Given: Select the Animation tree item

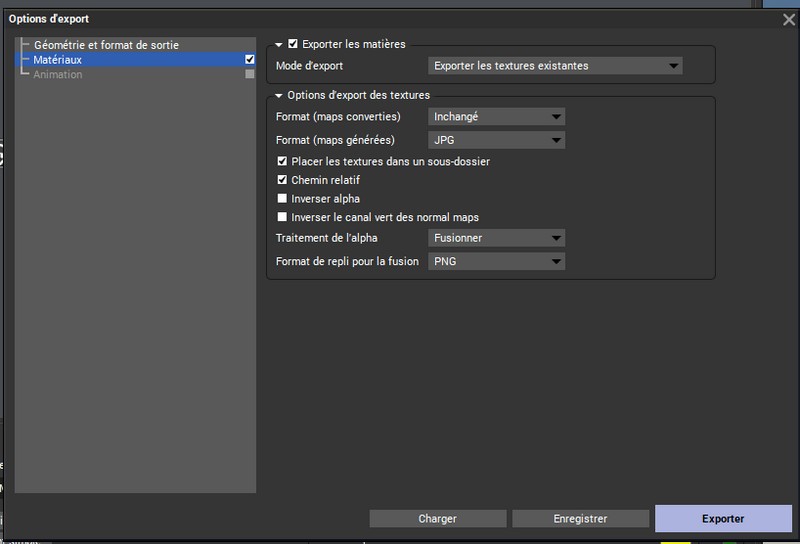Looking at the screenshot, I should (x=58, y=75).
